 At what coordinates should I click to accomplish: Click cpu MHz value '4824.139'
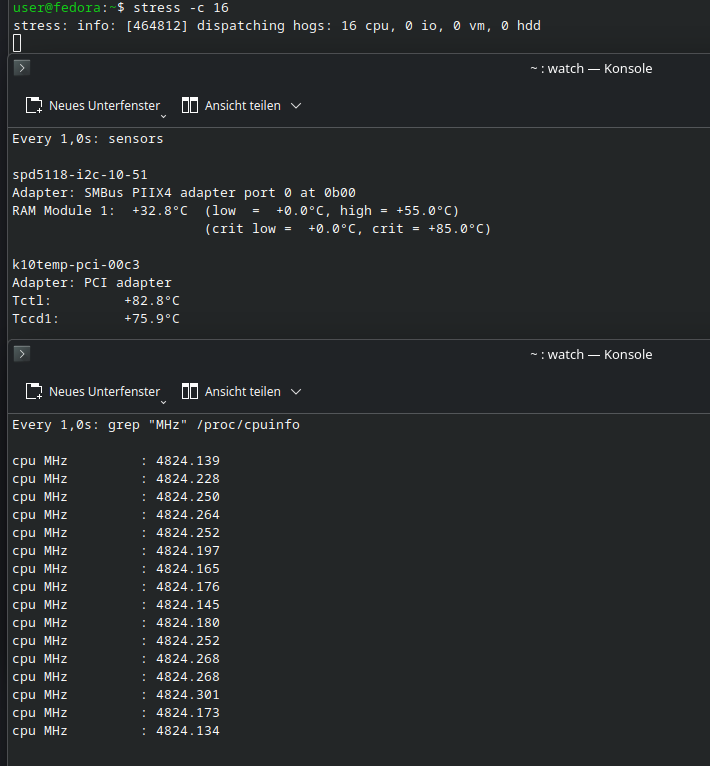click(188, 461)
